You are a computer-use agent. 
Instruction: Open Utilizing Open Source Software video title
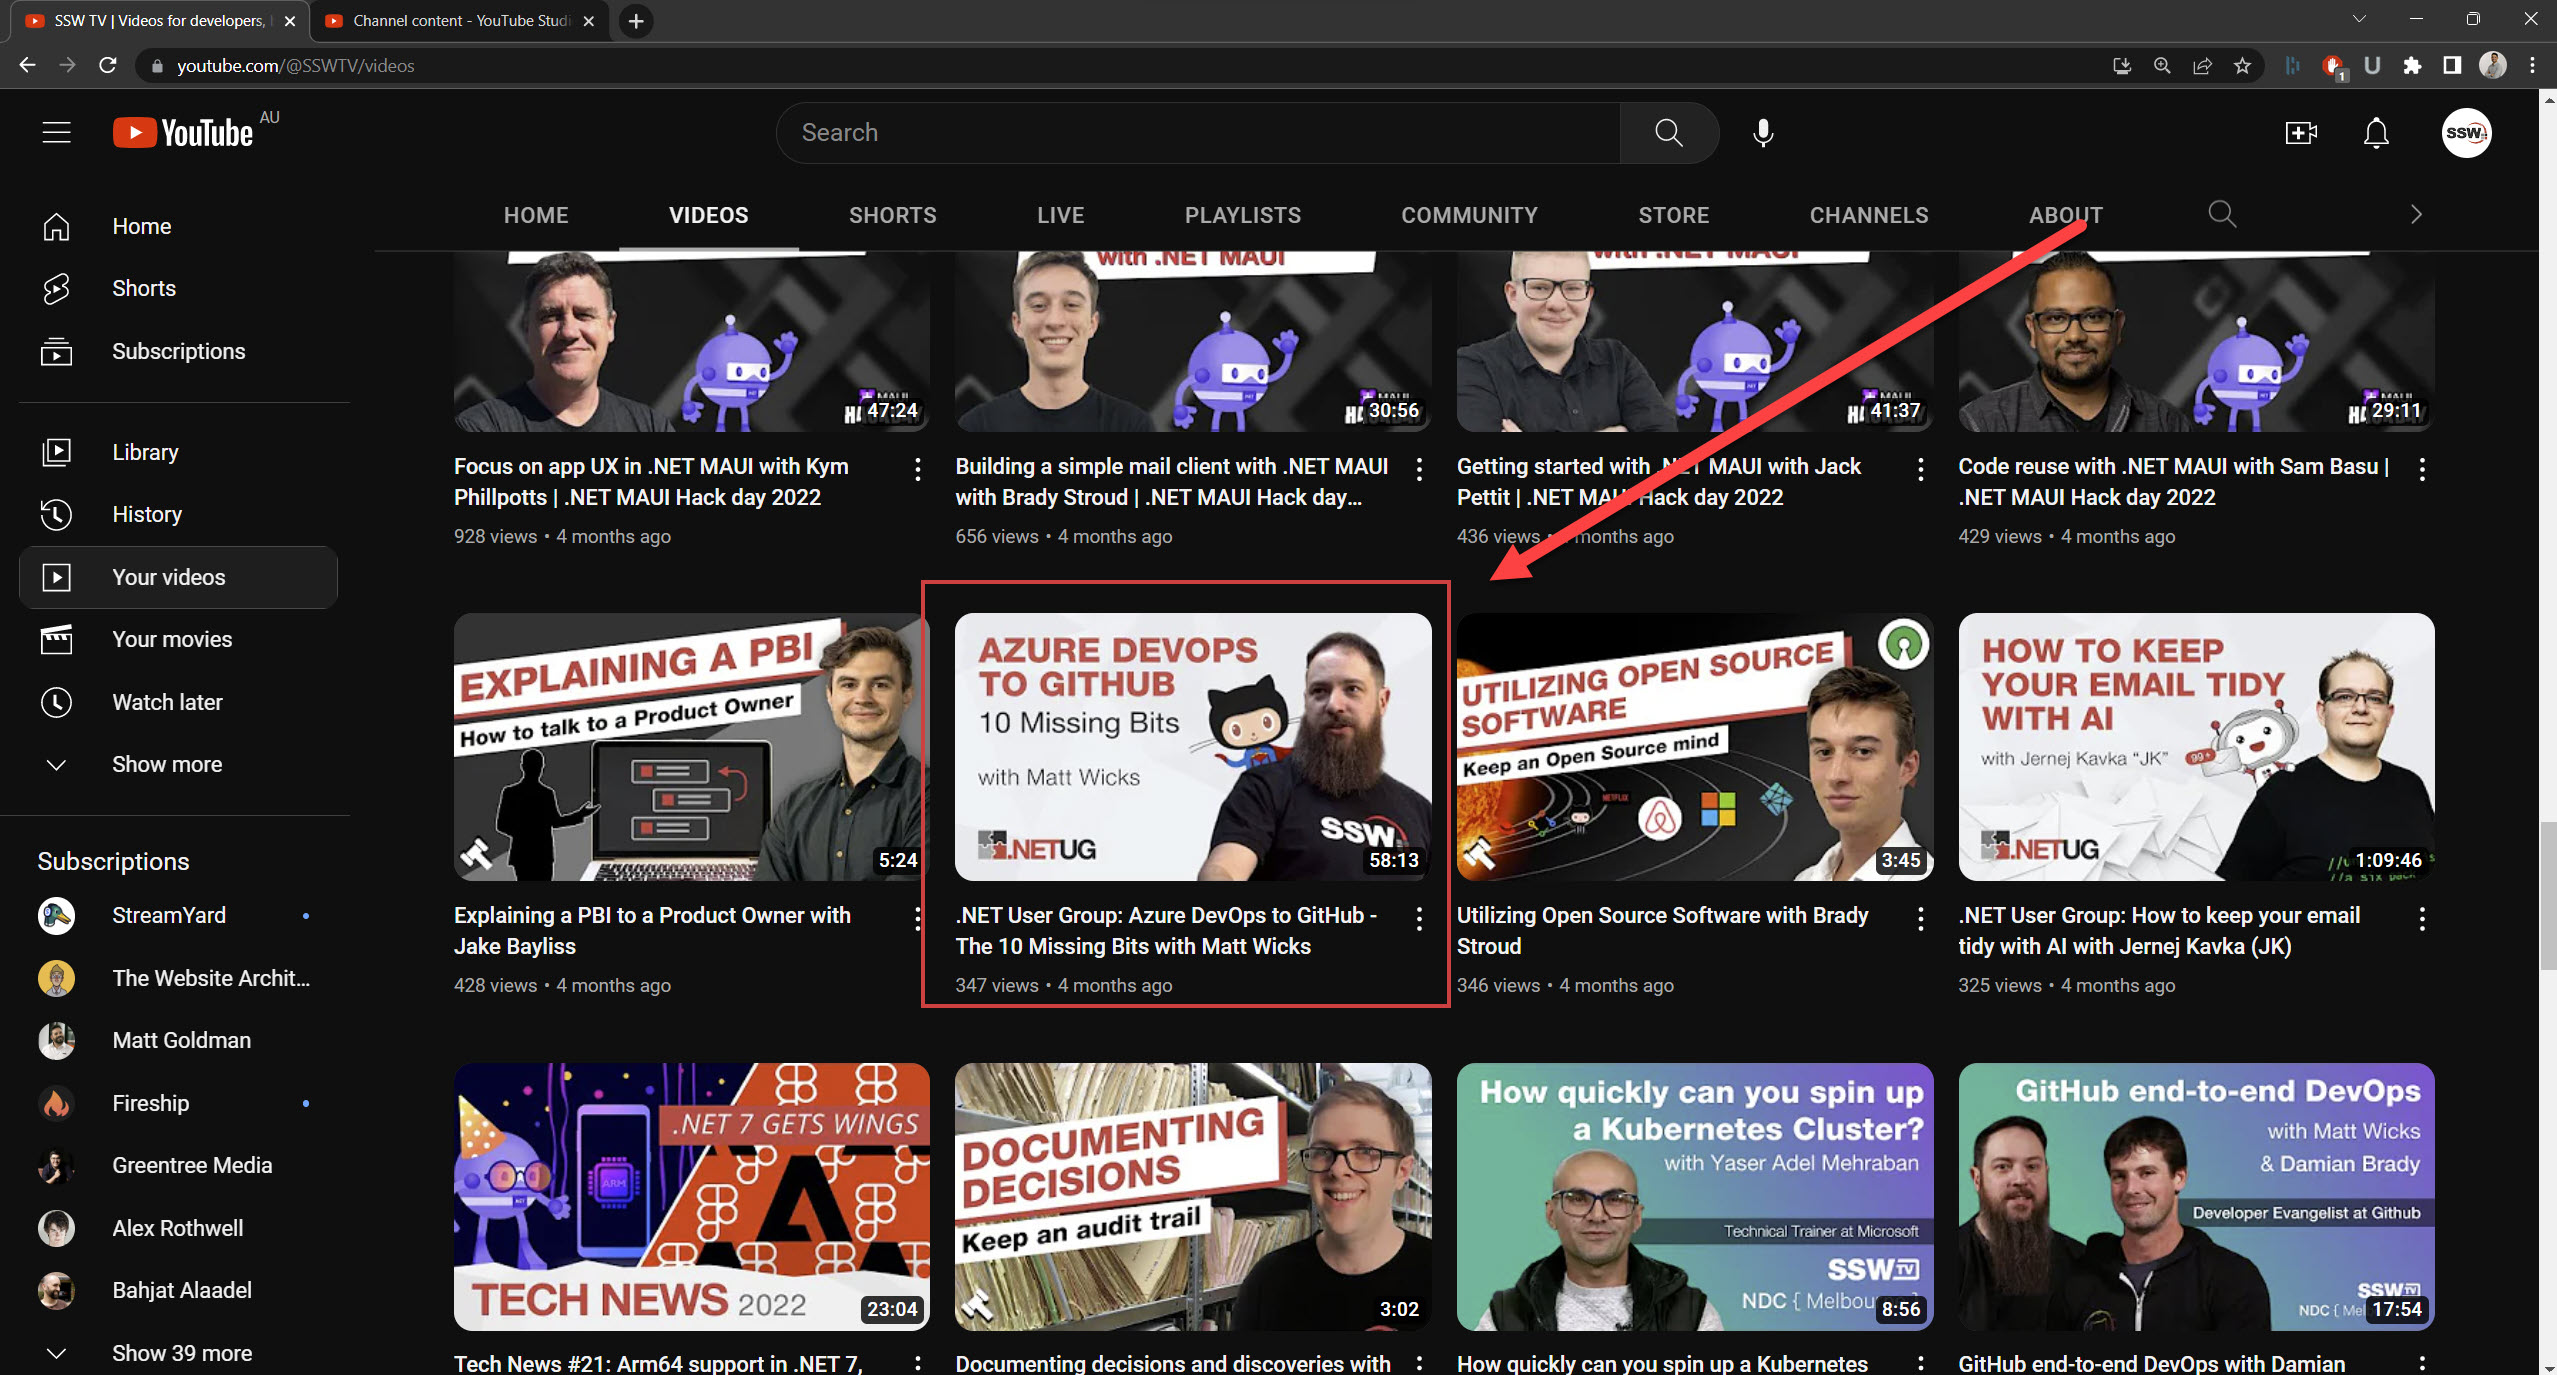click(x=1661, y=930)
